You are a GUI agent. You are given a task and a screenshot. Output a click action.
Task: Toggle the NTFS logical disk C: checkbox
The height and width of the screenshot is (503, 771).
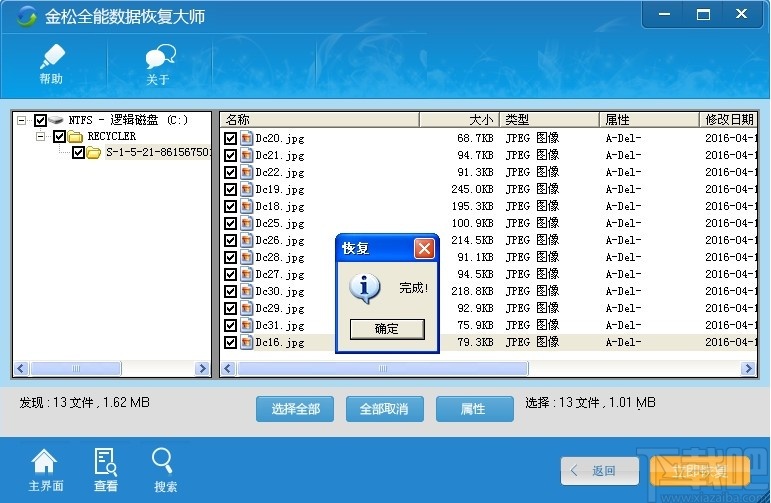coord(40,120)
